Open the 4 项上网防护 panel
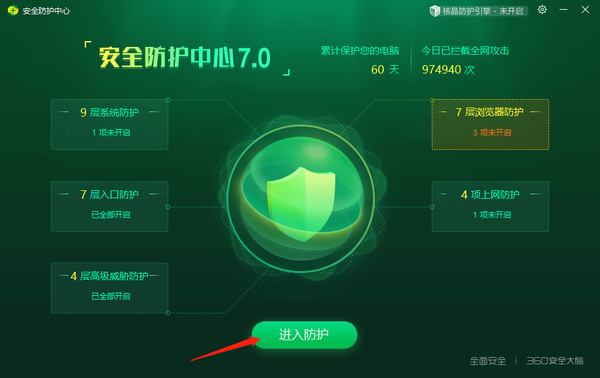600x378 pixels. [x=490, y=207]
